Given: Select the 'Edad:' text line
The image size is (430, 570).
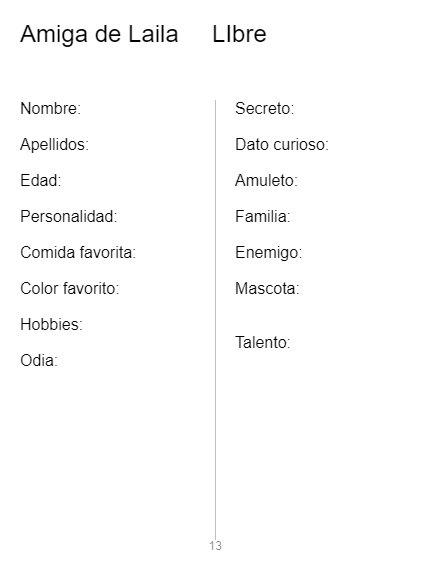Looking at the screenshot, I should pos(41,180).
